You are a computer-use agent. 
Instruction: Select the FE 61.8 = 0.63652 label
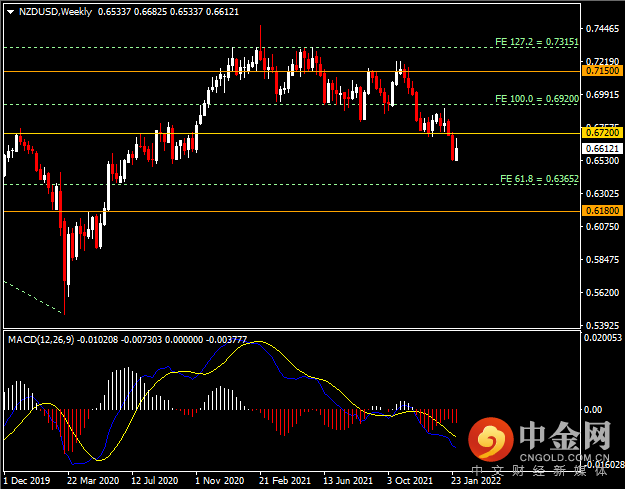pos(539,179)
